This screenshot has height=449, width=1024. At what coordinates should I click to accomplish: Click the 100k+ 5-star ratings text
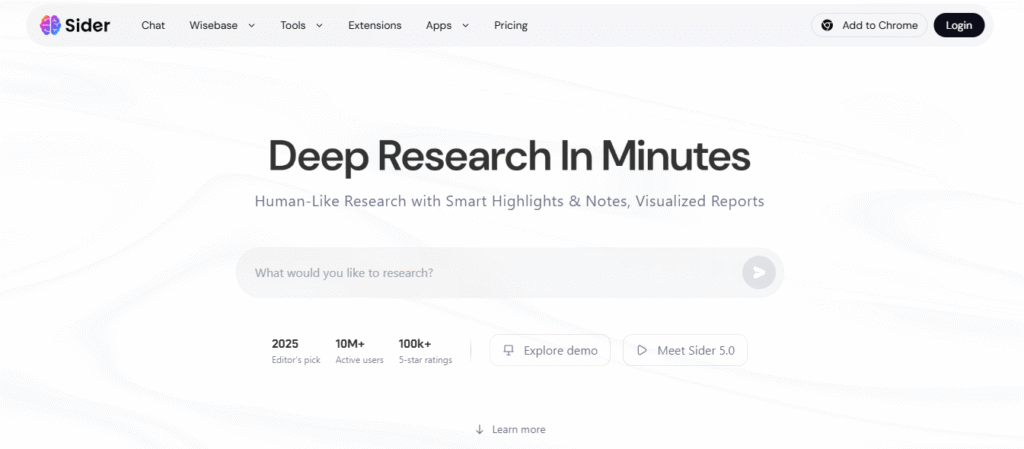(425, 351)
